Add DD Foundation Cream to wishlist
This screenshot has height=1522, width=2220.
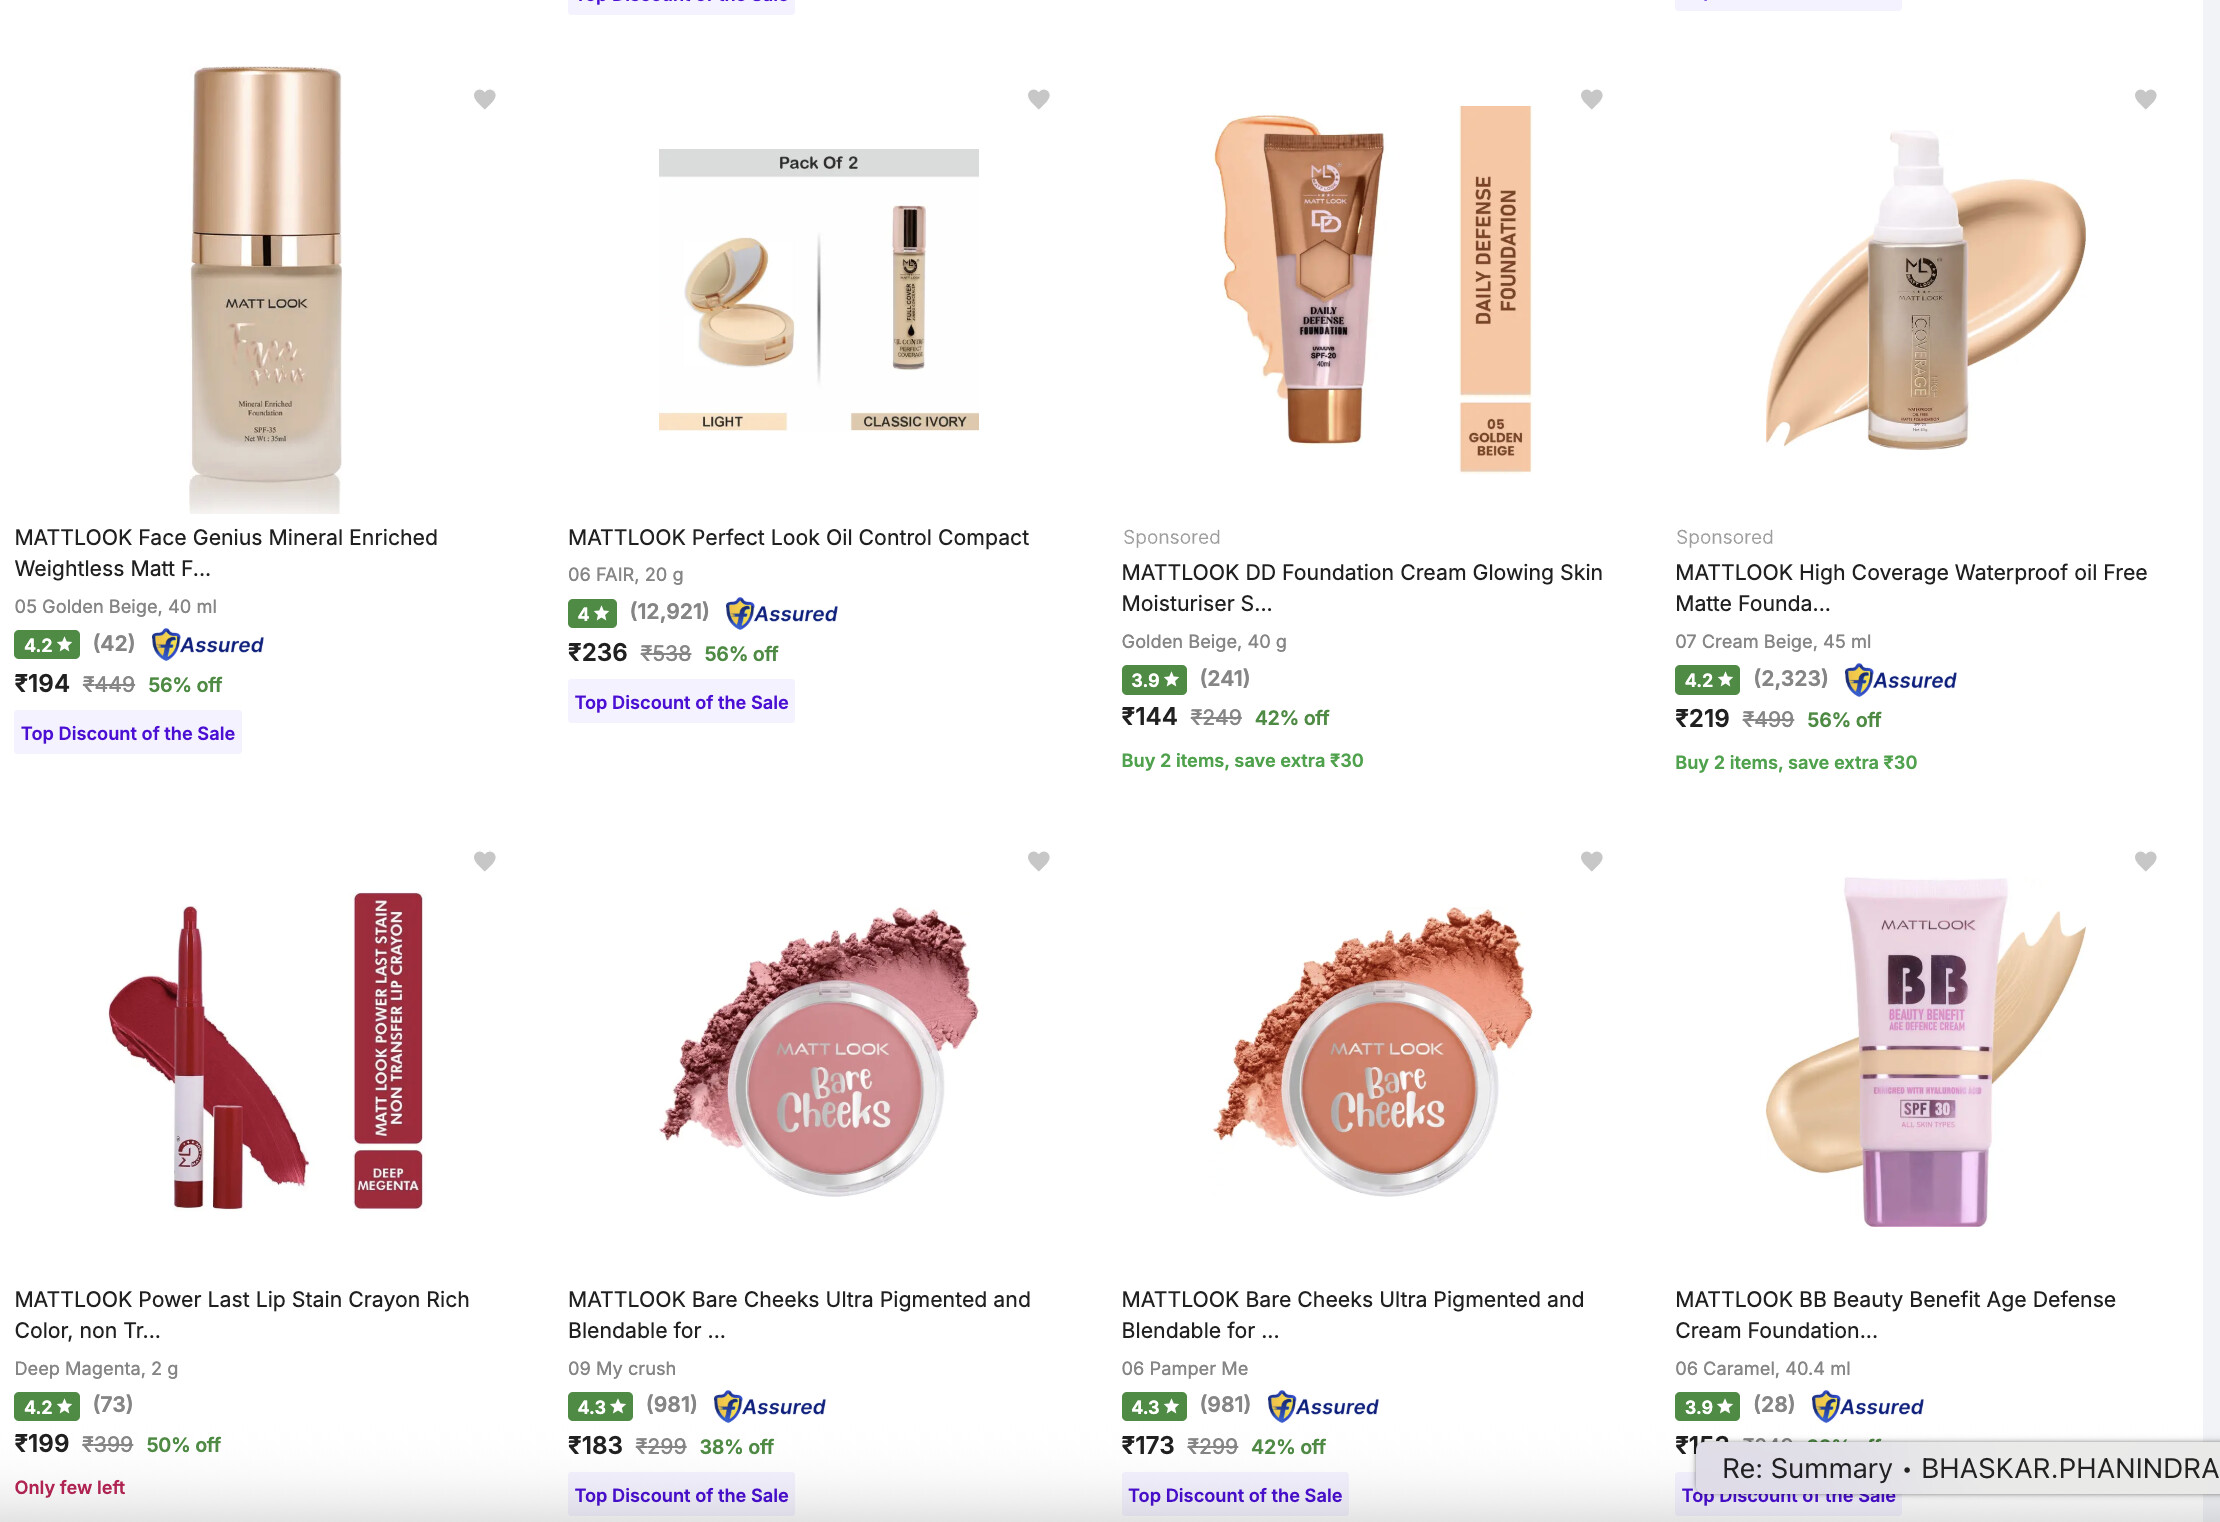pyautogui.click(x=1592, y=99)
